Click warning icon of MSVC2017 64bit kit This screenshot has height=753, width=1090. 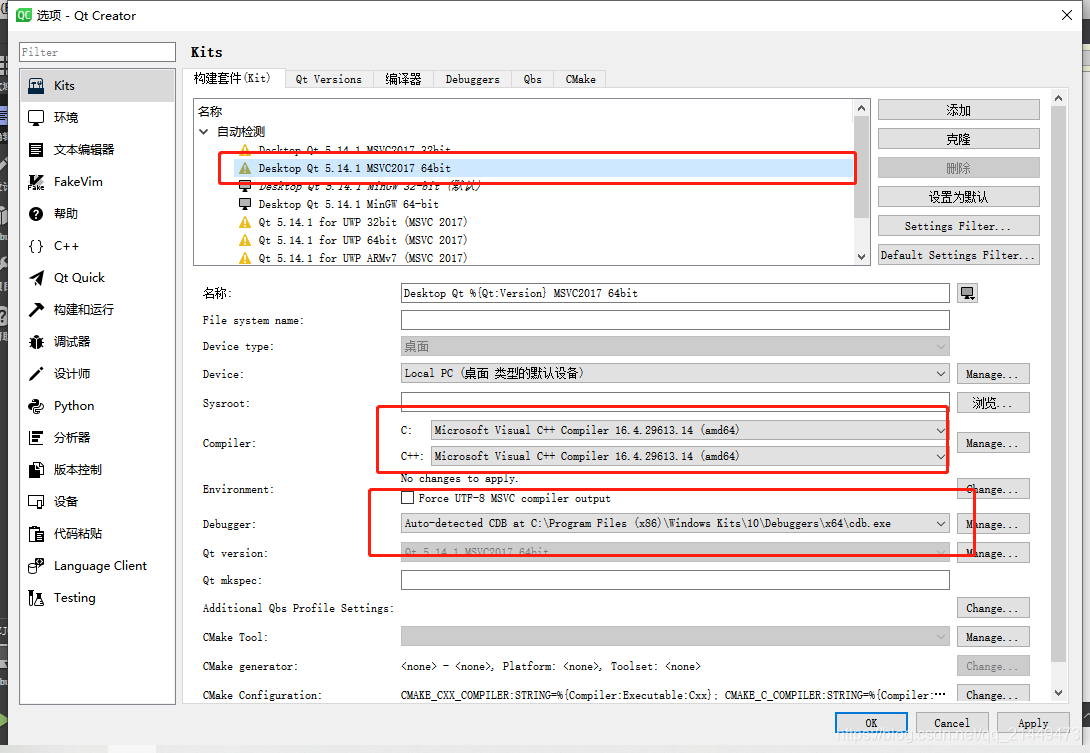tap(245, 168)
